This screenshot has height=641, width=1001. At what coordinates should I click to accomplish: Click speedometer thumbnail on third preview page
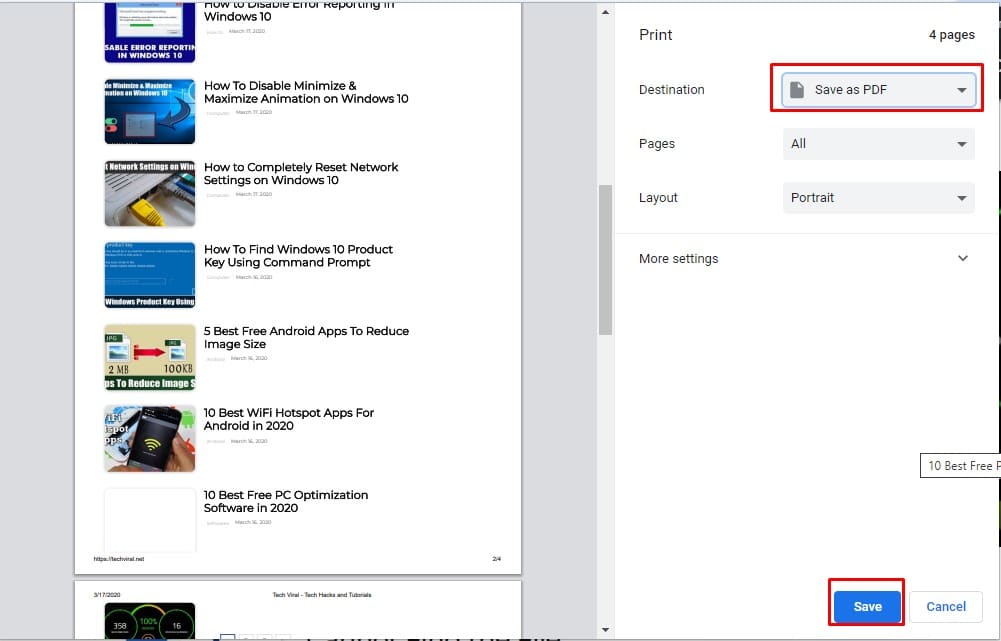[150, 621]
